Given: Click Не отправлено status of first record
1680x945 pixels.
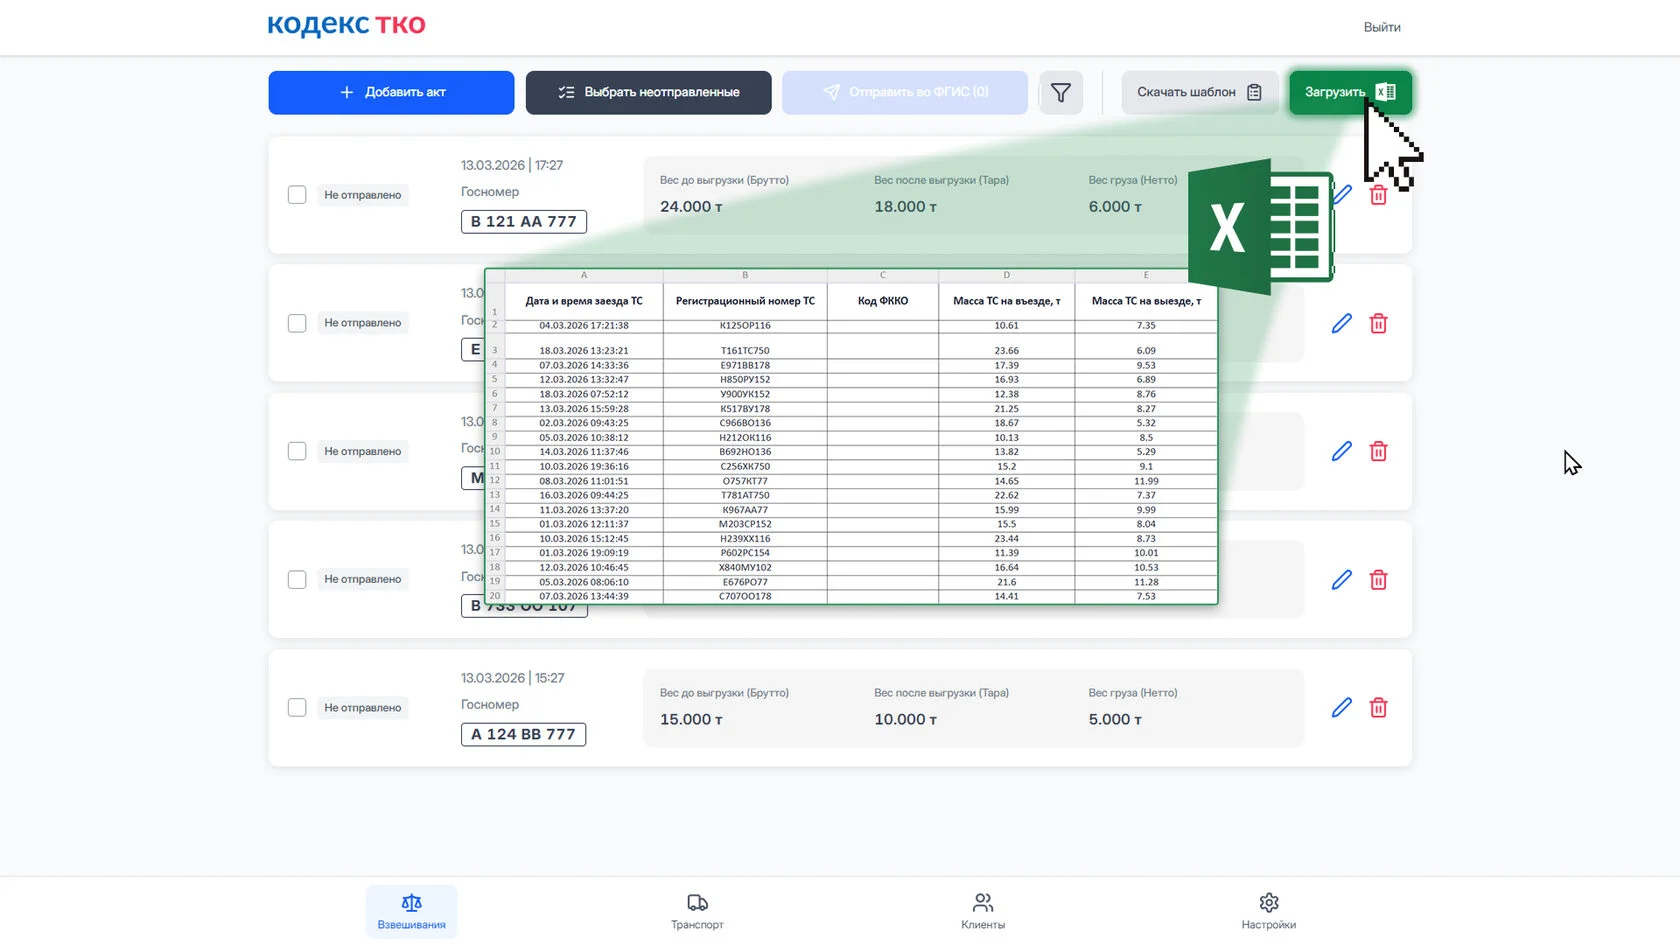Looking at the screenshot, I should coord(362,195).
